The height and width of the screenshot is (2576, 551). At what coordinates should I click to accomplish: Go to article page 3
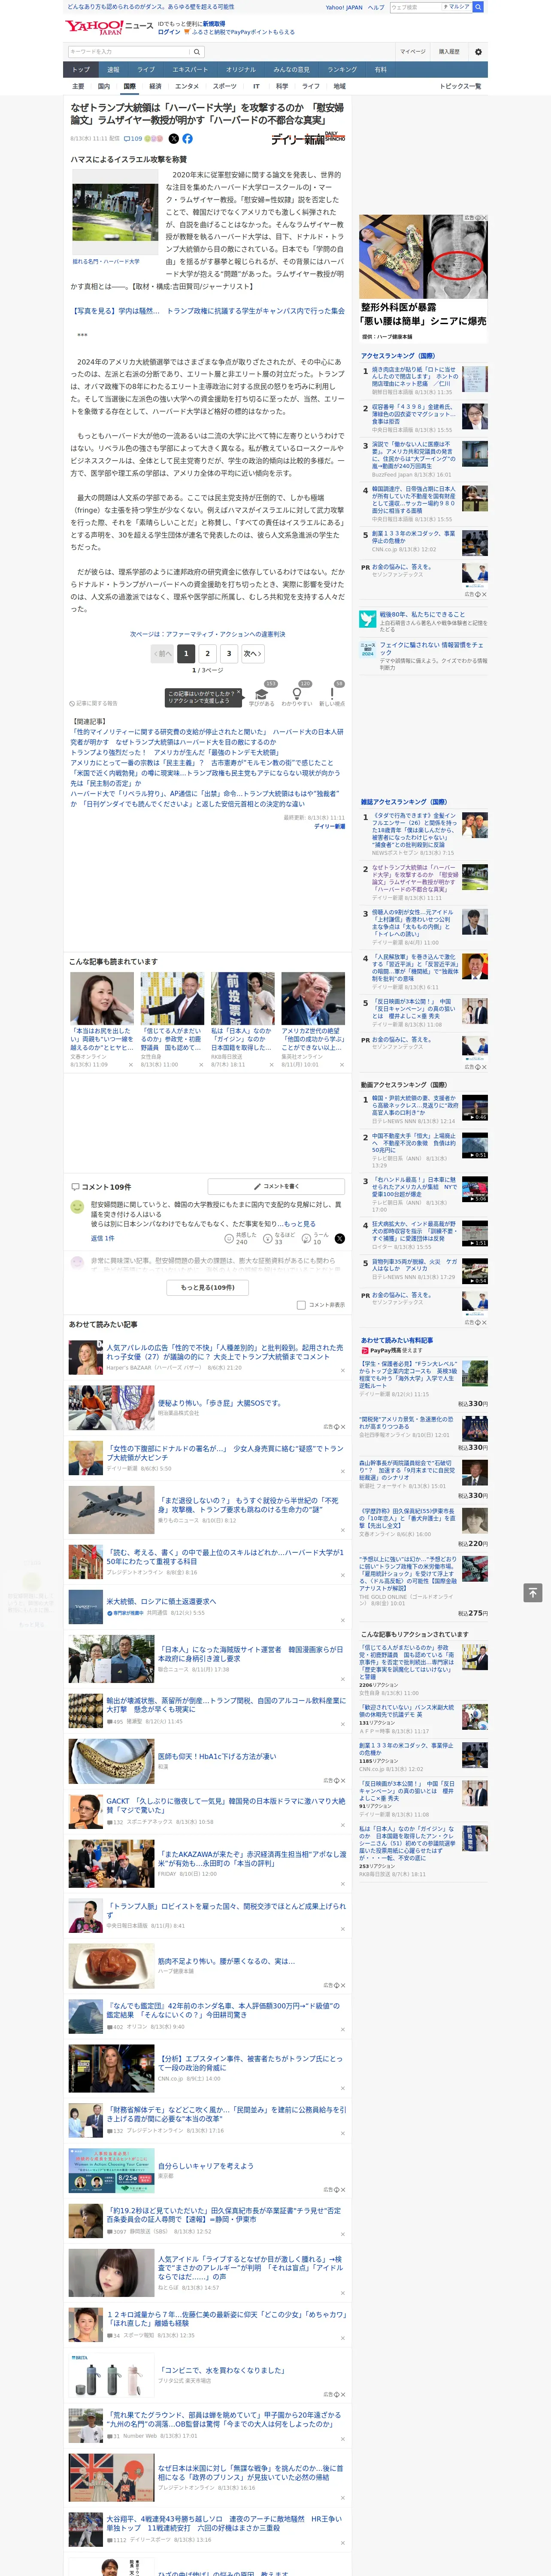pyautogui.click(x=229, y=654)
